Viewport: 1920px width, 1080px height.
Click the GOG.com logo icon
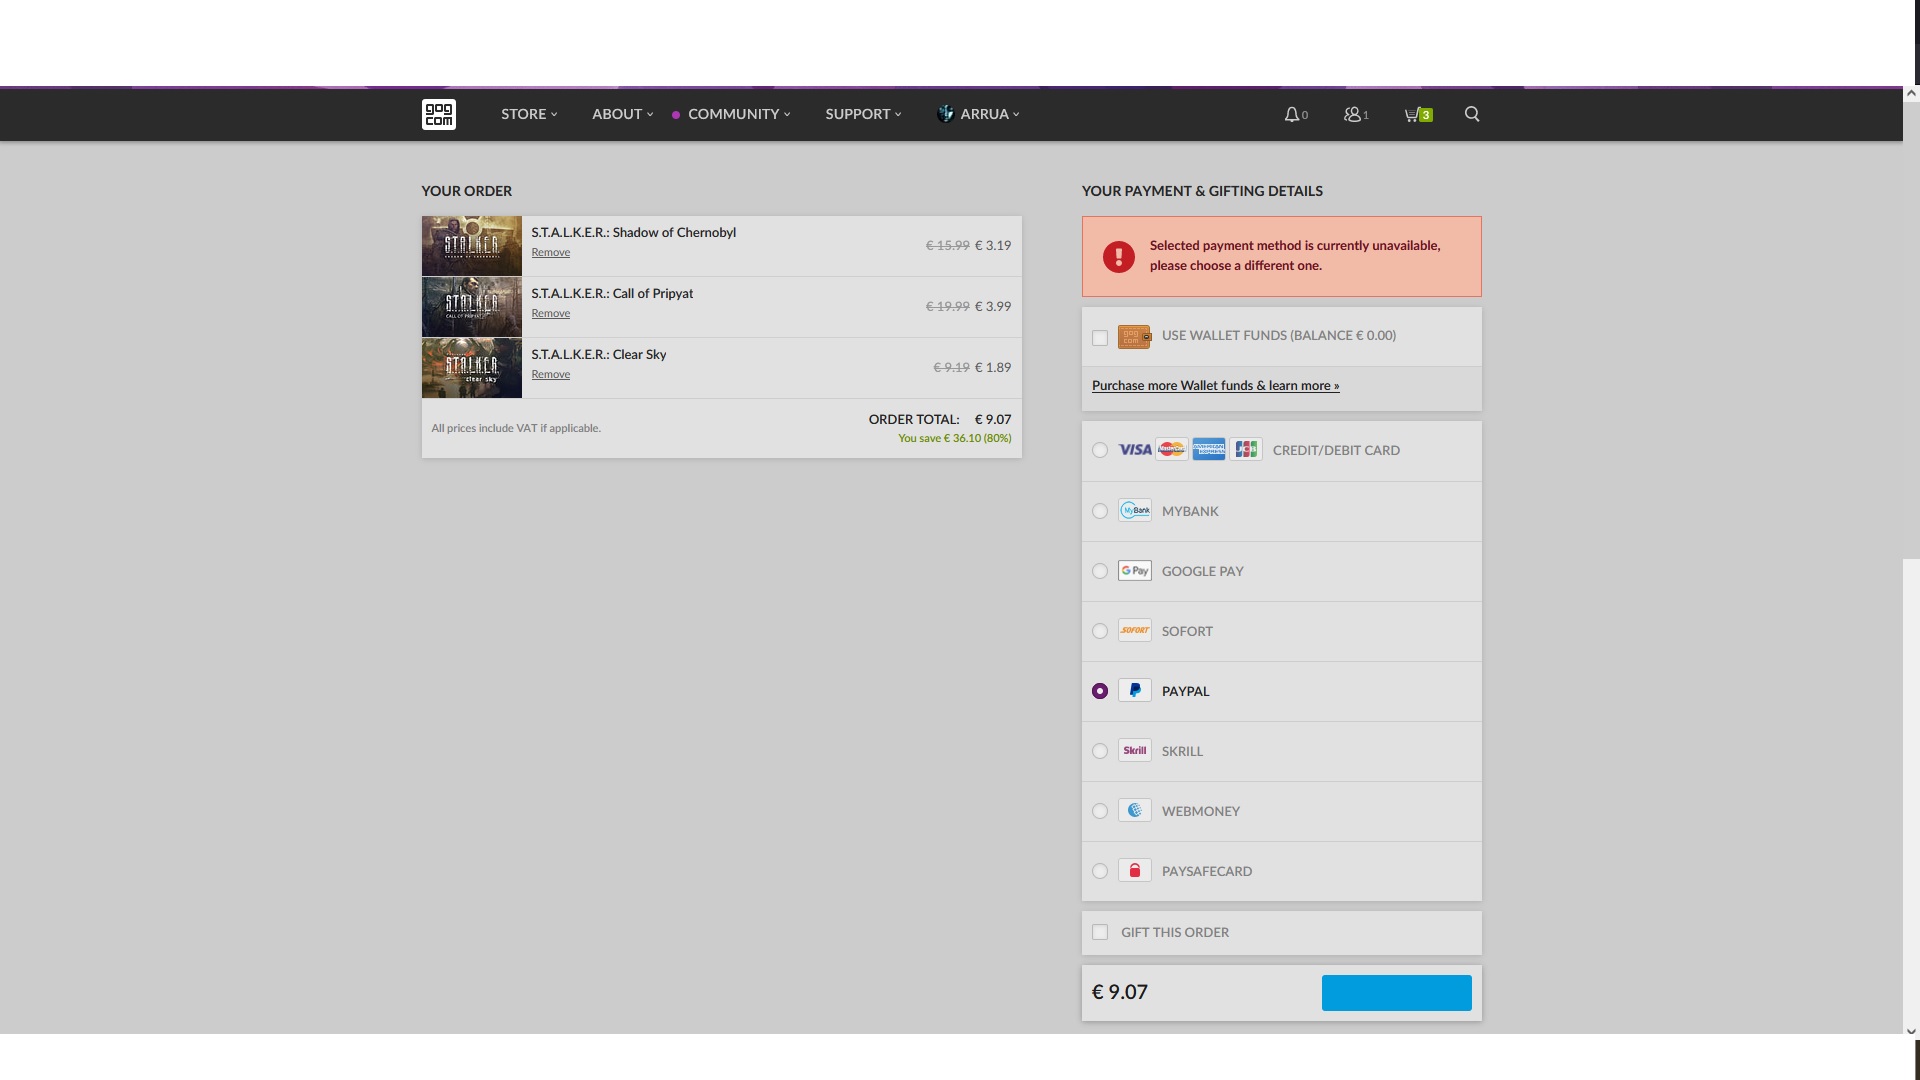(x=438, y=114)
